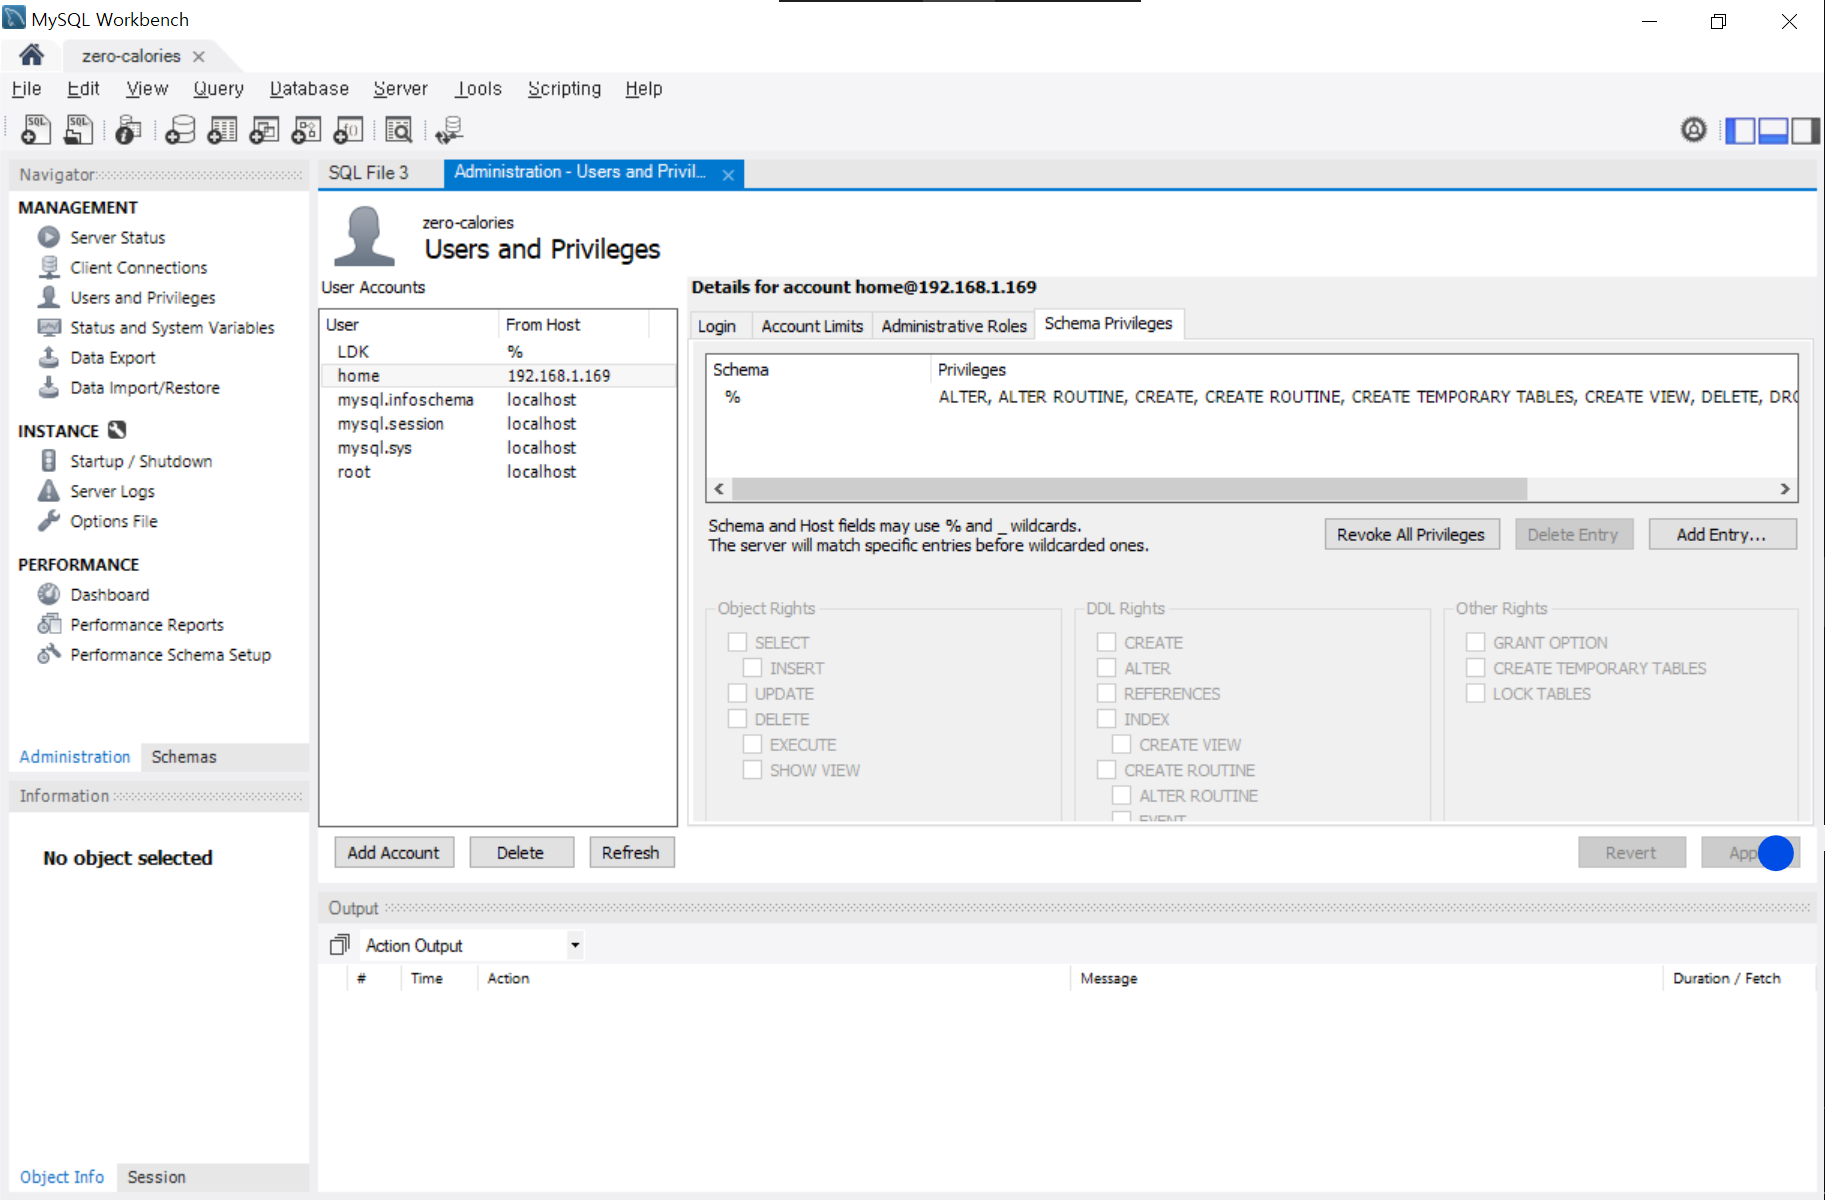Open the File menu
The image size is (1825, 1200).
26,88
